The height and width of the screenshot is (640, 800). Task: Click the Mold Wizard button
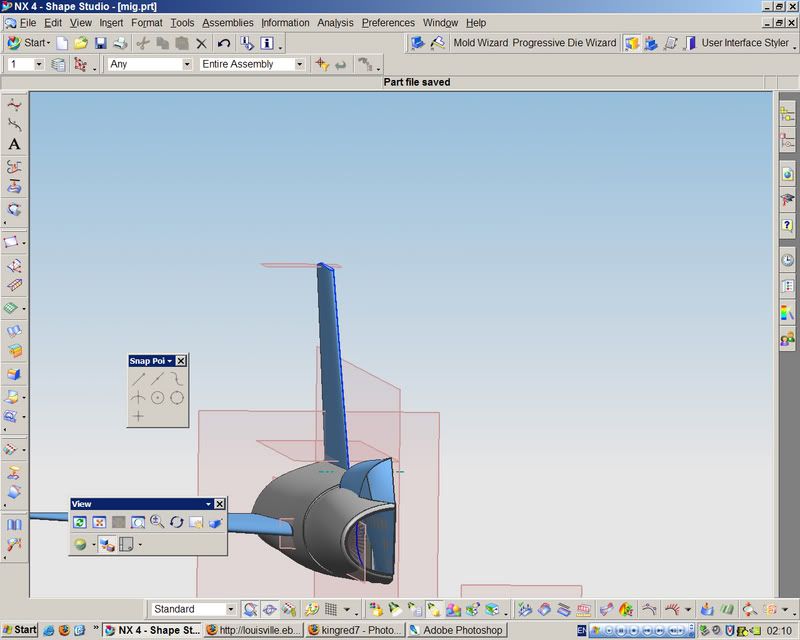(x=480, y=43)
